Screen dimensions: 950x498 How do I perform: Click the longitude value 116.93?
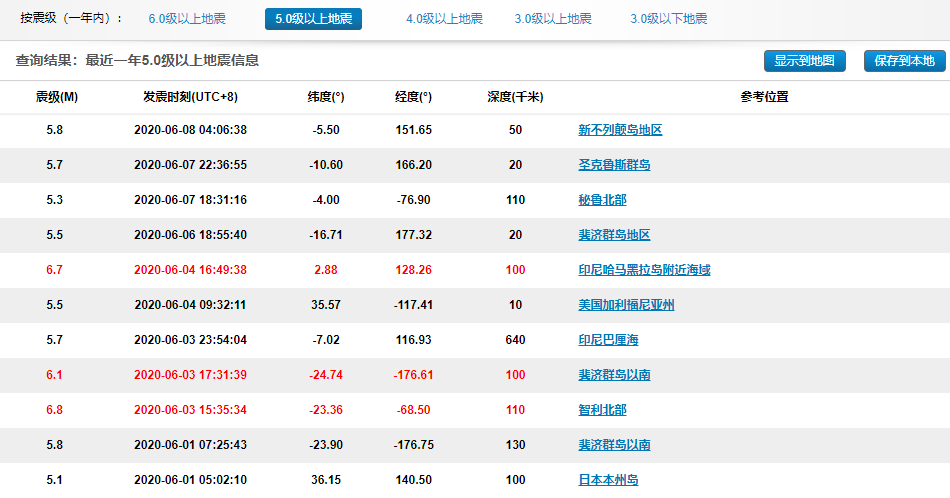point(413,340)
